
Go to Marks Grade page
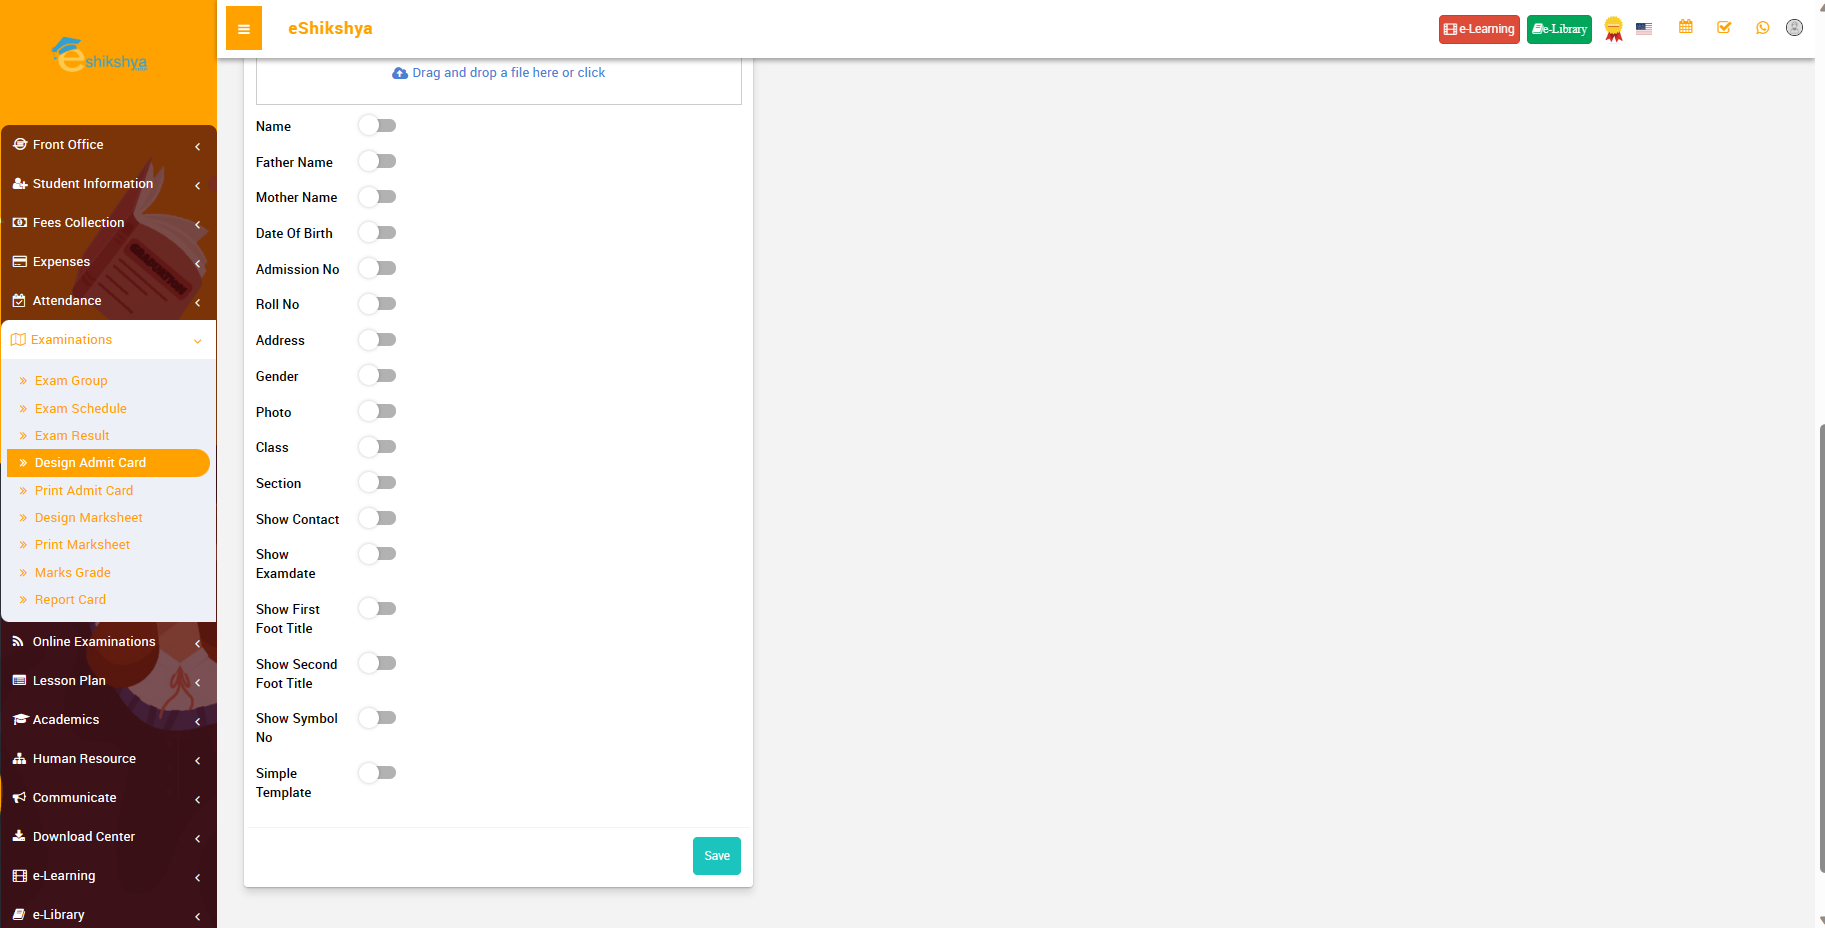point(73,573)
